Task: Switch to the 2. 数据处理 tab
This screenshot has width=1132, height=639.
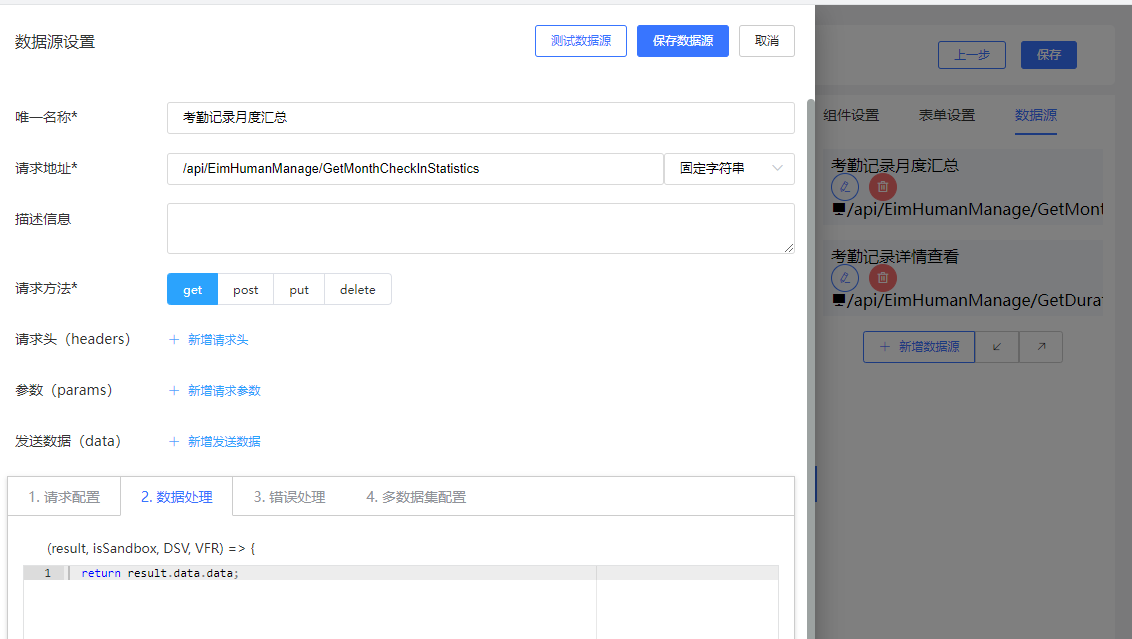Action: (177, 497)
